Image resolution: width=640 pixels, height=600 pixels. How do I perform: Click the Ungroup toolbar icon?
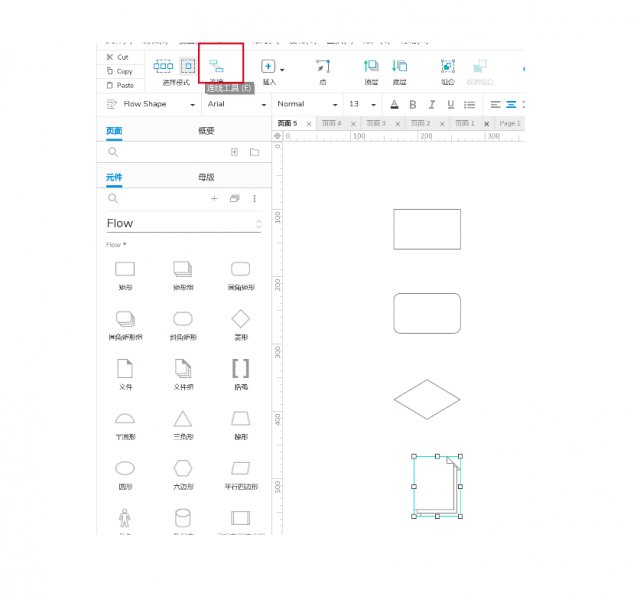click(x=480, y=66)
